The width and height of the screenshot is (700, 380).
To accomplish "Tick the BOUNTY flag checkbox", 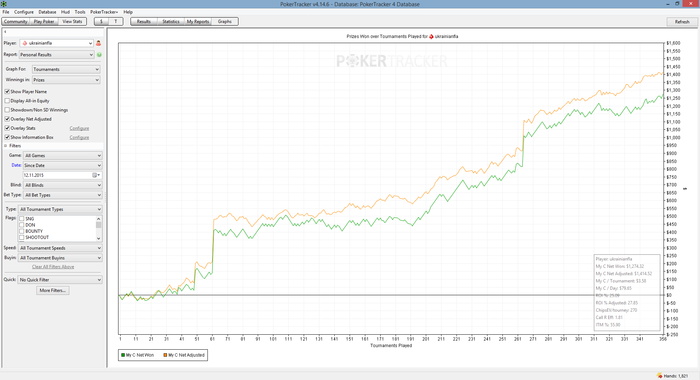I will tap(21, 231).
